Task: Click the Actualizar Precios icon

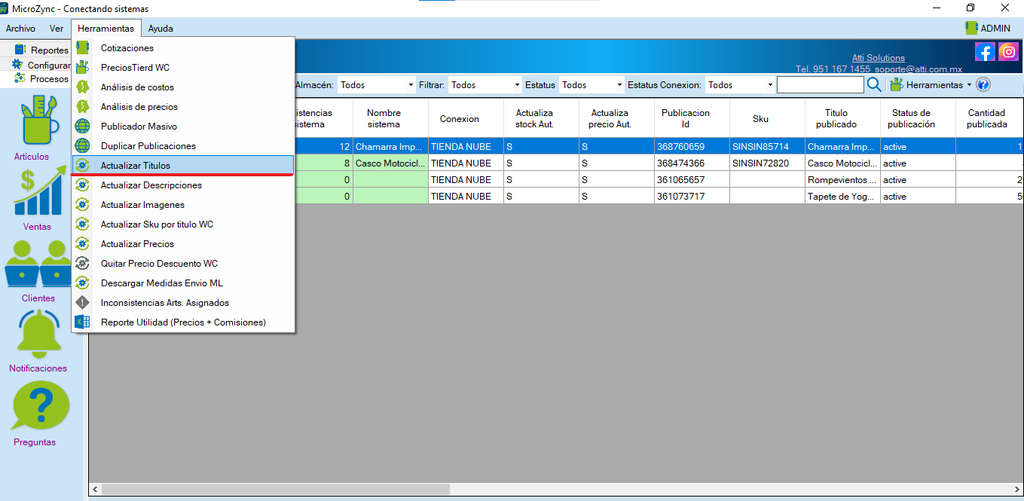Action: click(82, 244)
